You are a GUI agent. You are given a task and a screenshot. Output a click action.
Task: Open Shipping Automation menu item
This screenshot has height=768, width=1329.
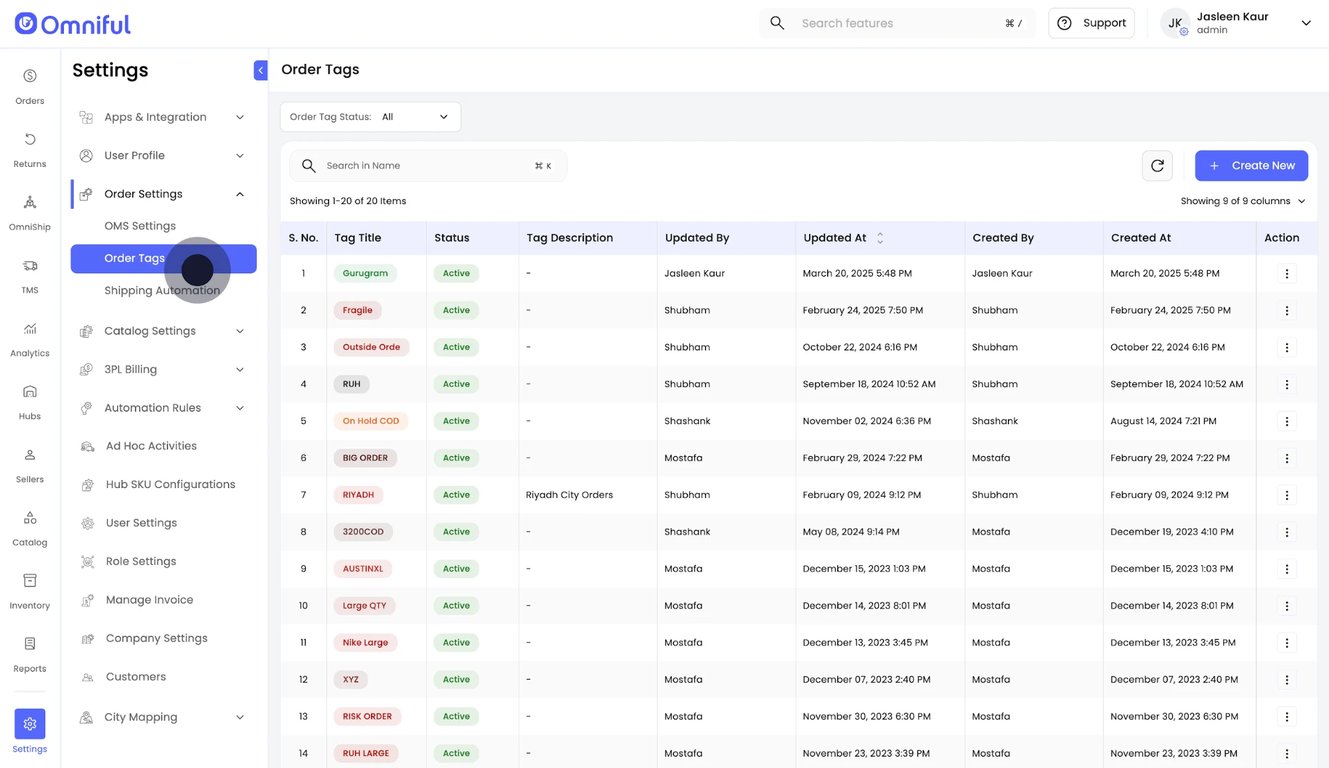(x=162, y=291)
